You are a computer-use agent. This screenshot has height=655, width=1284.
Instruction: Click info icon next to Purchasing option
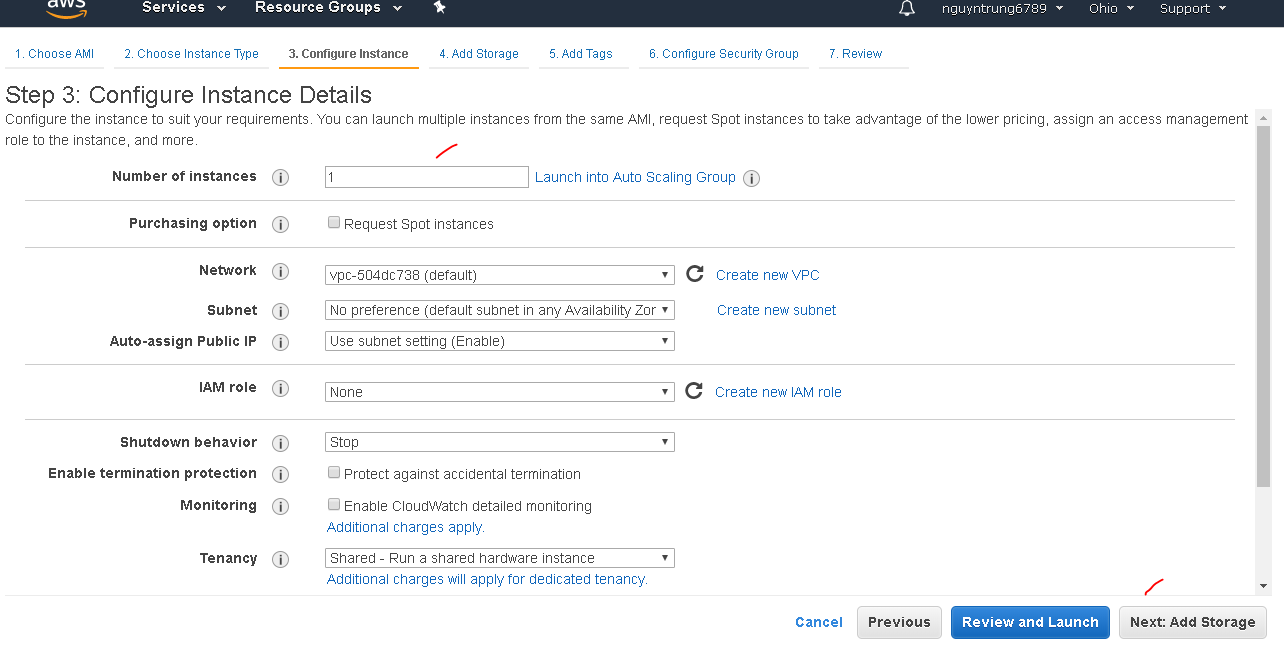coord(281,224)
